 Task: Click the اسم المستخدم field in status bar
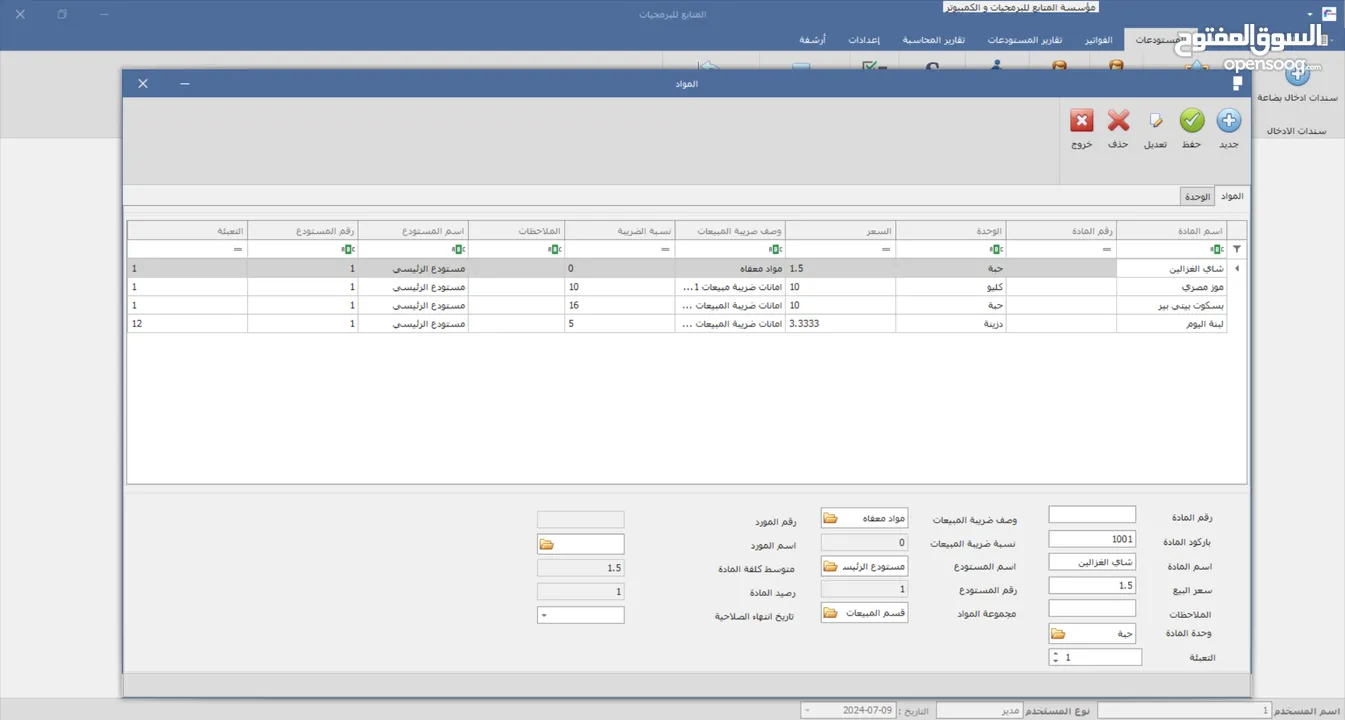pos(1185,710)
